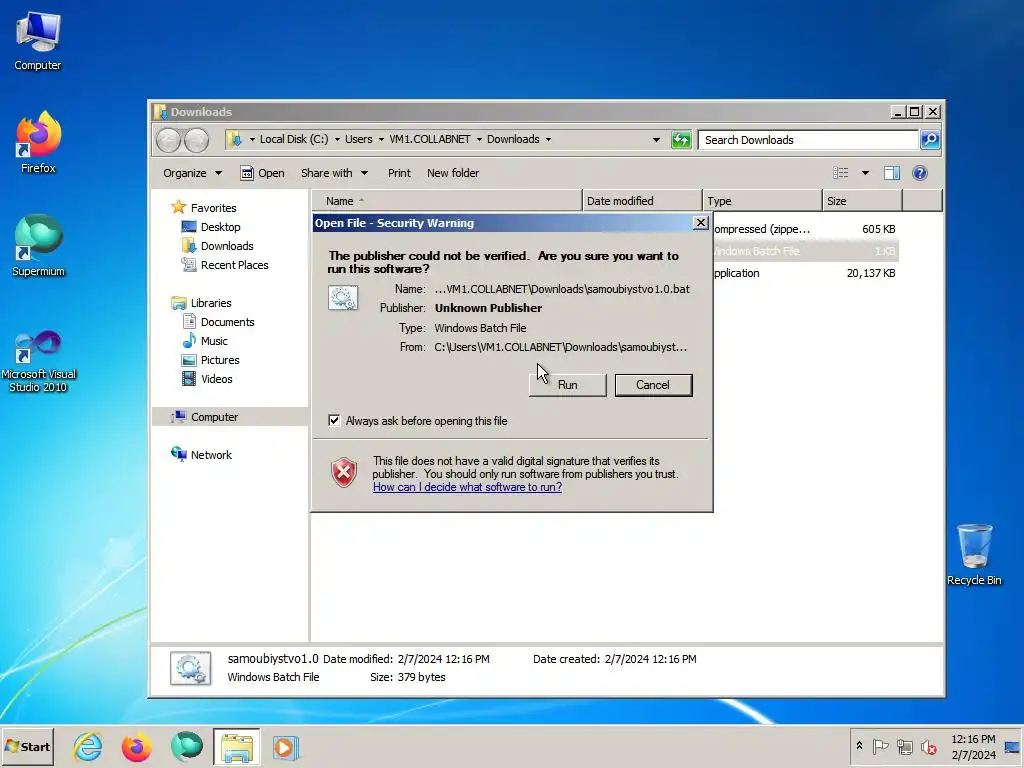Select Favorites in the navigation pane
This screenshot has height=768, width=1024.
[x=213, y=208]
